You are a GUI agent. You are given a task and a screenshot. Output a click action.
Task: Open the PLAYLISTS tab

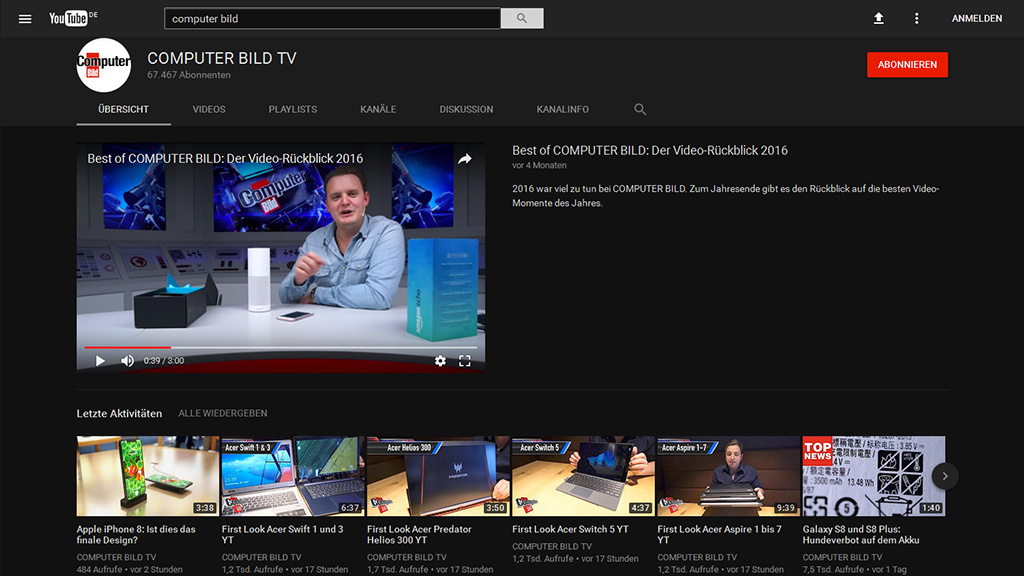click(x=293, y=109)
